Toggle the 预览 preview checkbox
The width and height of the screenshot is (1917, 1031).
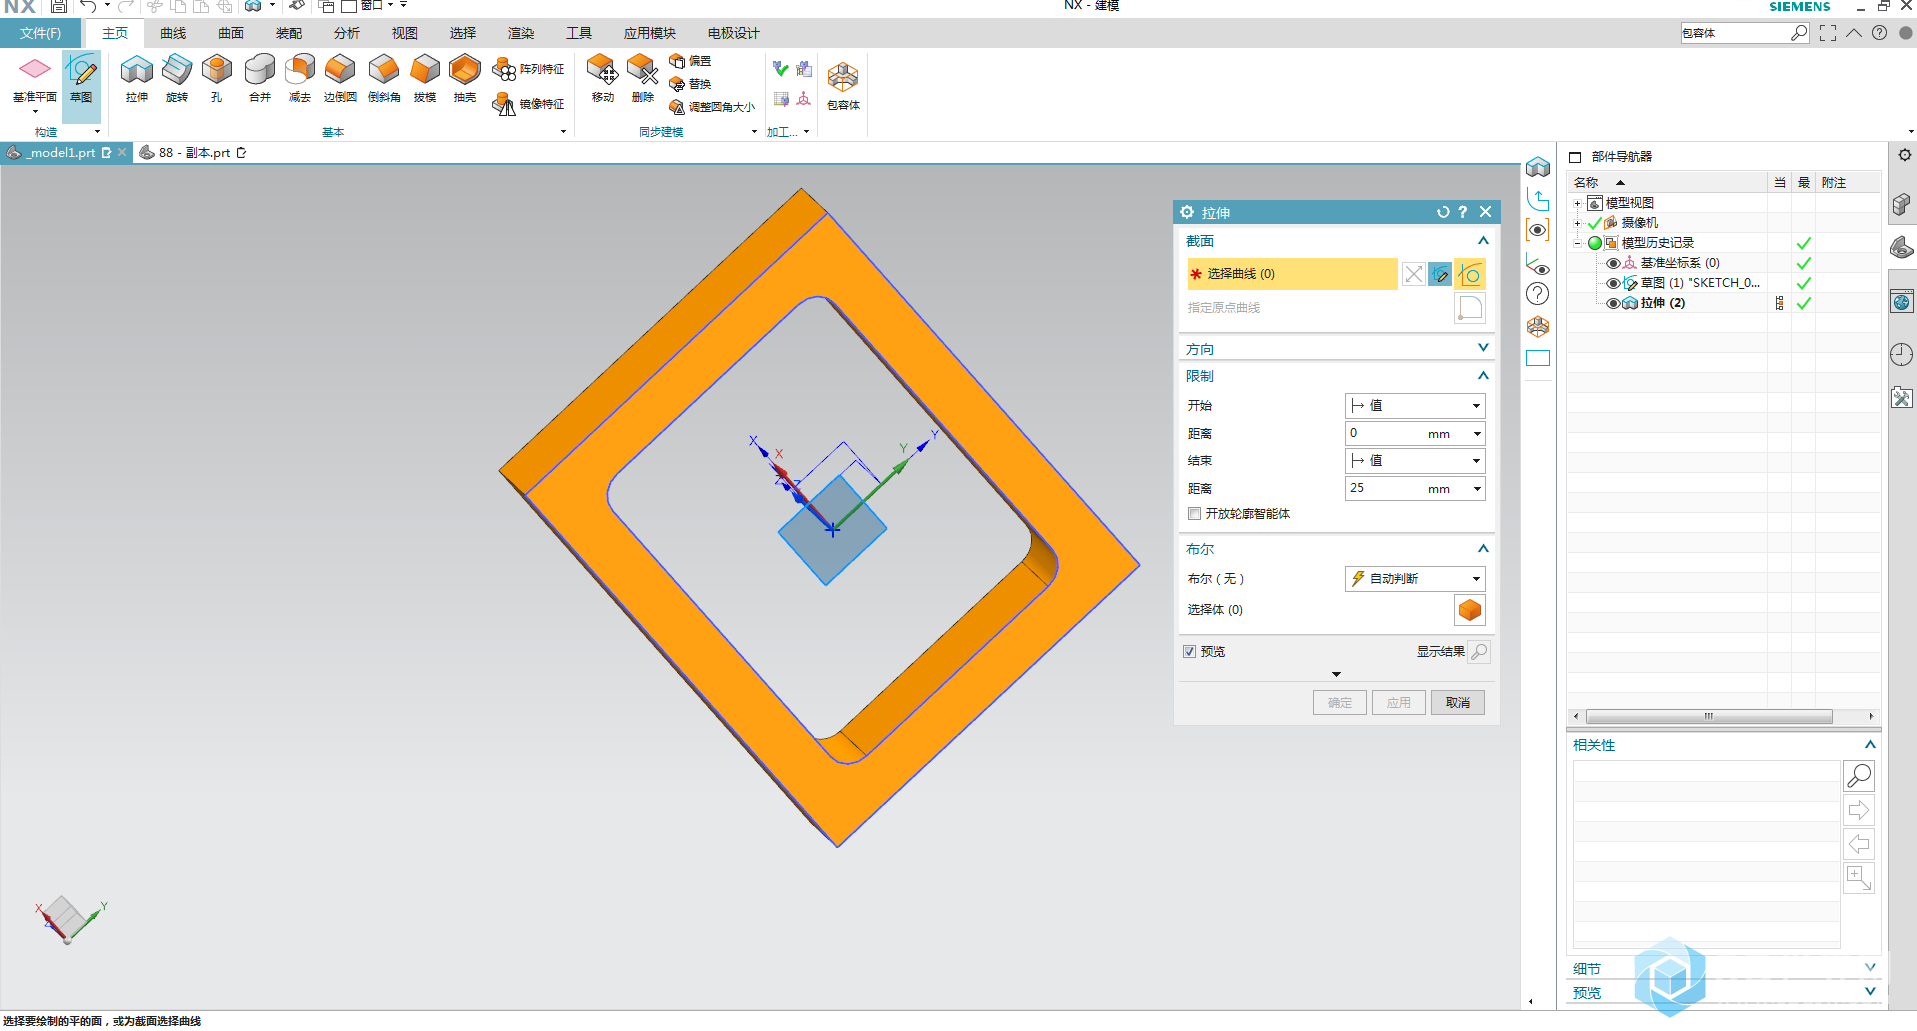click(x=1190, y=652)
